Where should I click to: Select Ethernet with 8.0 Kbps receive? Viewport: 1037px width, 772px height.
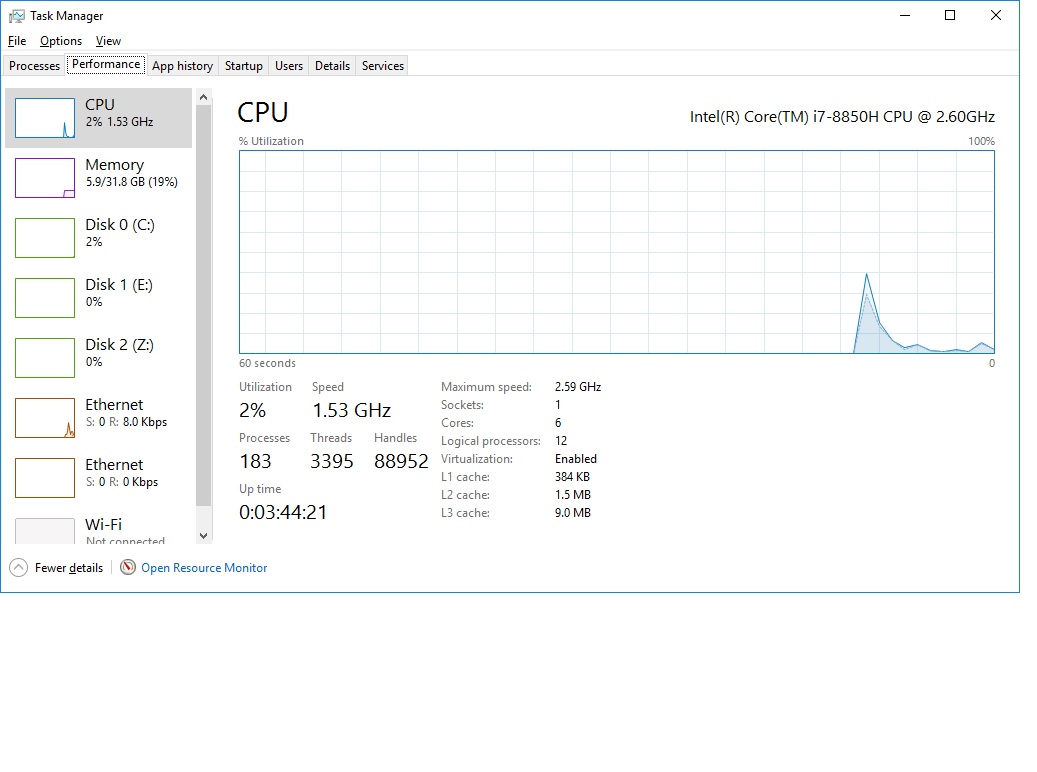tap(99, 417)
